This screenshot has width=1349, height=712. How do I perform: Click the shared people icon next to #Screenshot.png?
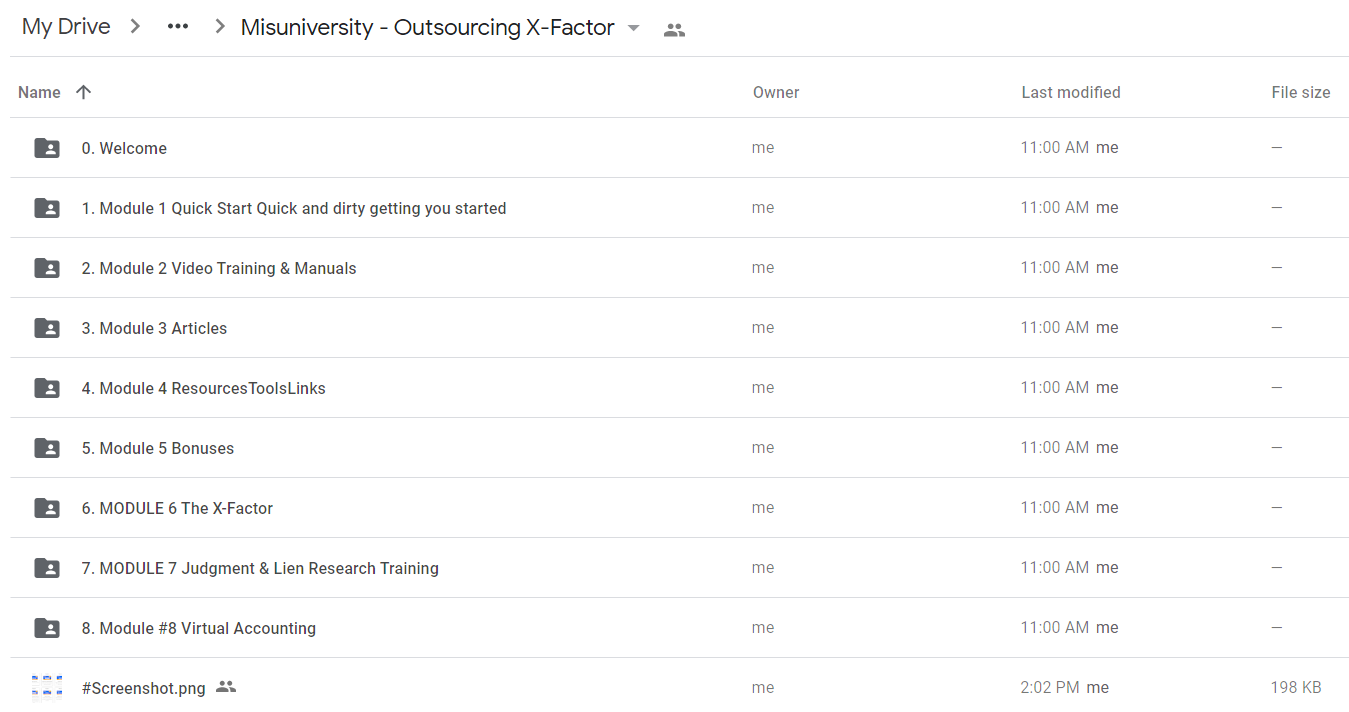pos(226,687)
